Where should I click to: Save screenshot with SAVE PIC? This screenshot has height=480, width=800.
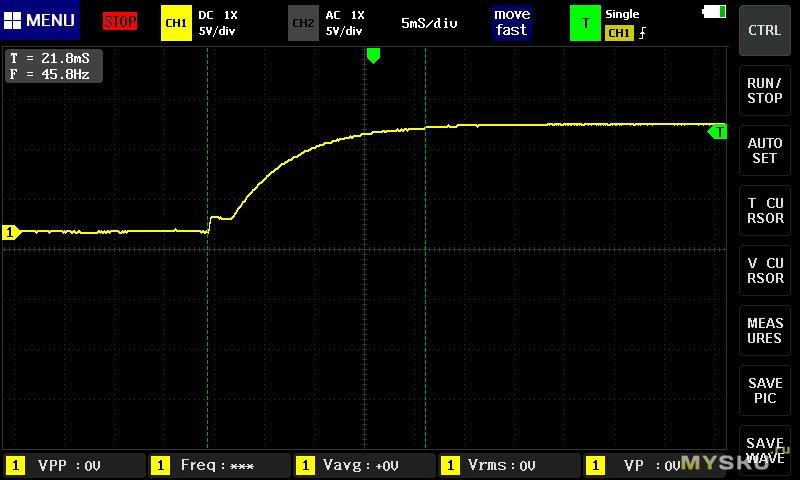[765, 391]
